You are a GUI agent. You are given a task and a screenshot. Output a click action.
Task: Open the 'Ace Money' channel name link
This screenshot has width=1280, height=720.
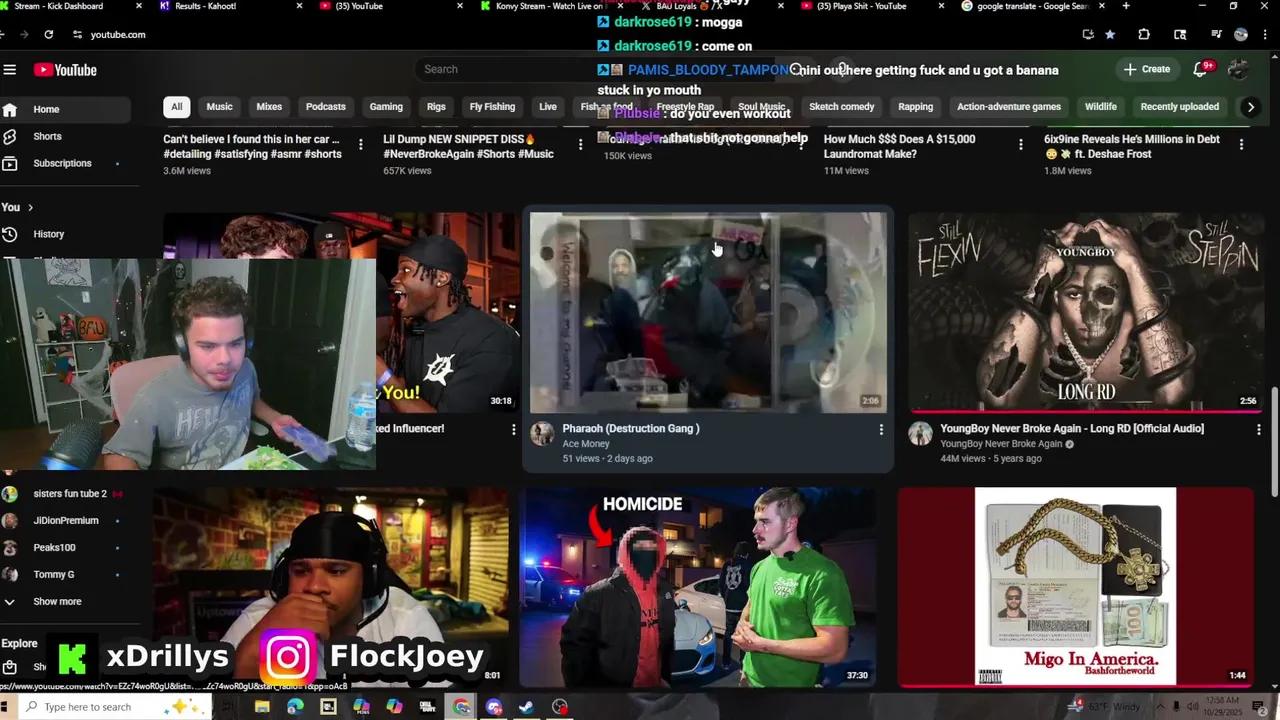pyautogui.click(x=586, y=444)
